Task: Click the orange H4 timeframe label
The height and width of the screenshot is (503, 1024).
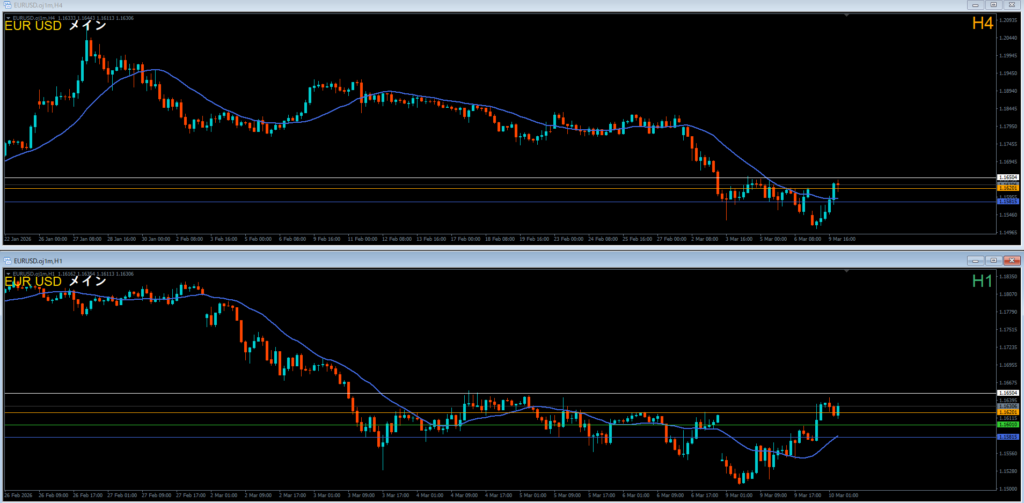Action: [x=981, y=23]
